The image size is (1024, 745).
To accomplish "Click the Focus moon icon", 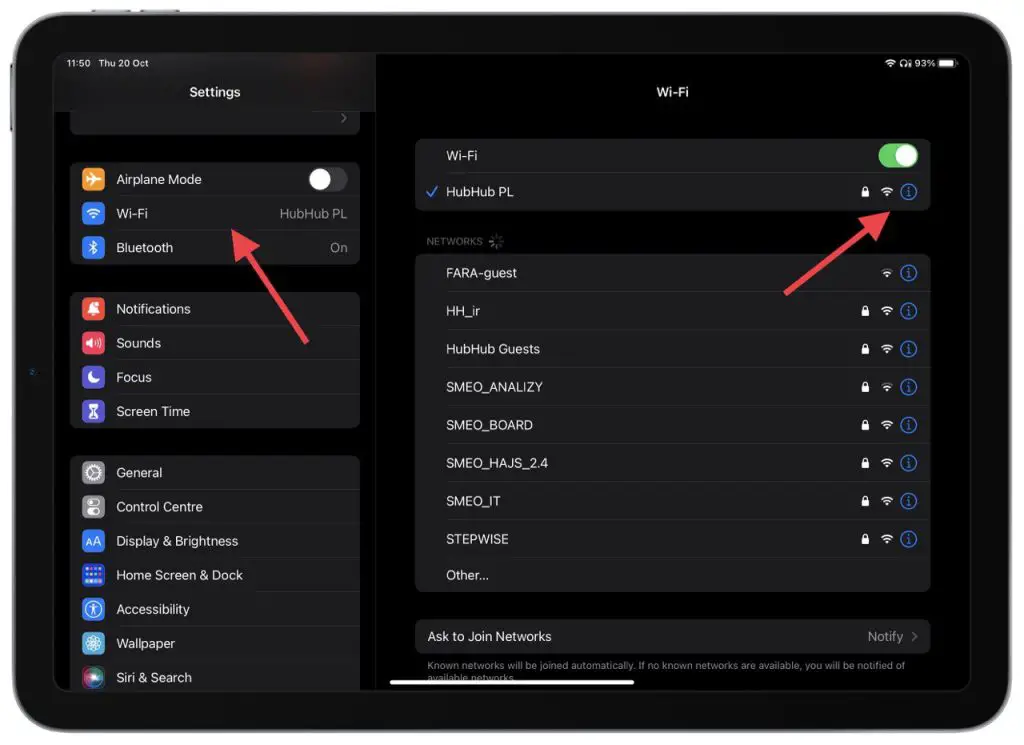I will 93,377.
